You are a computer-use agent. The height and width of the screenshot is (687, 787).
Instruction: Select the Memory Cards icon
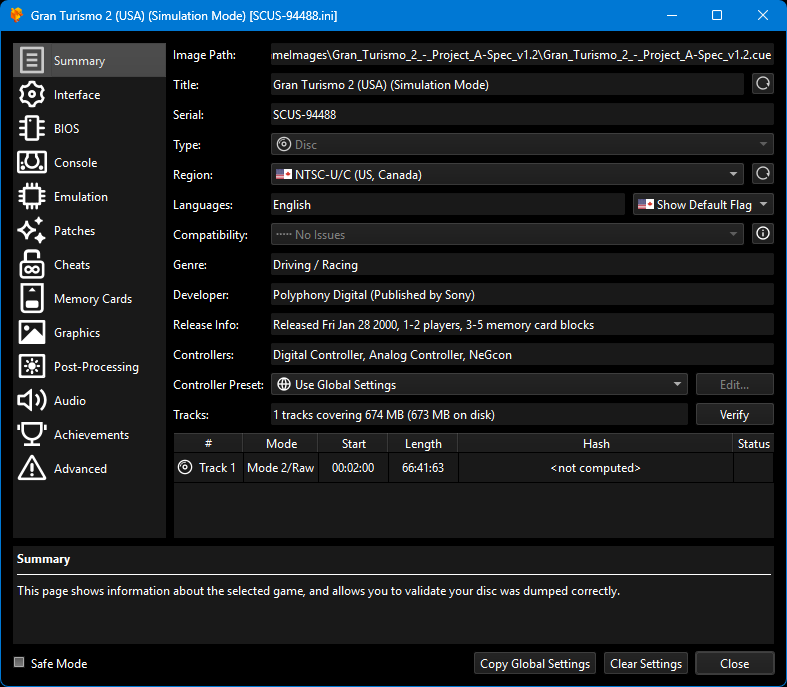pyautogui.click(x=32, y=299)
